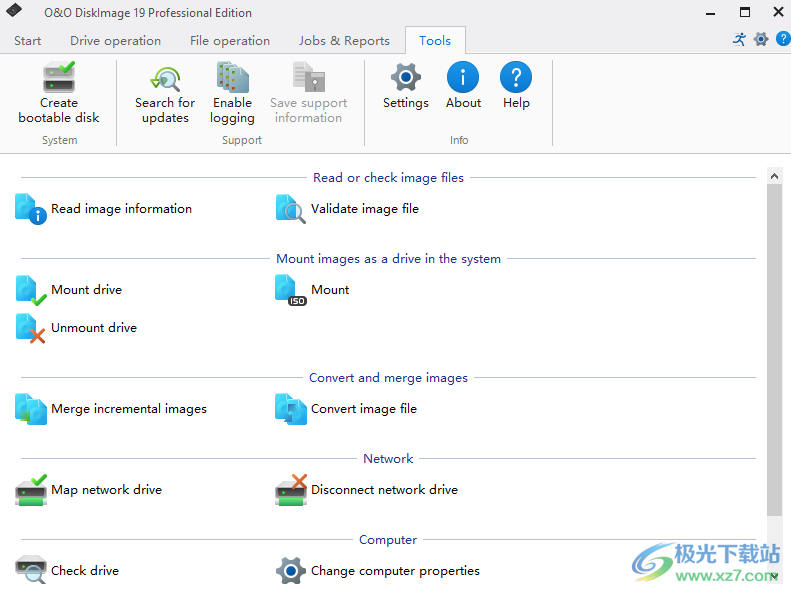Screen dimensions: 791x592
Task: Click the Check drive icon
Action: coord(31,570)
